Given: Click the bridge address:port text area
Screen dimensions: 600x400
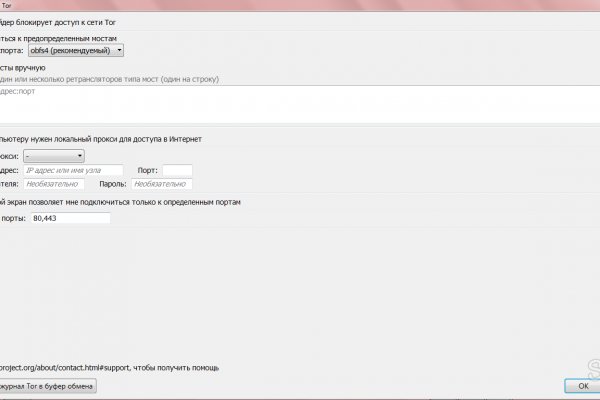Looking at the screenshot, I should [x=300, y=104].
